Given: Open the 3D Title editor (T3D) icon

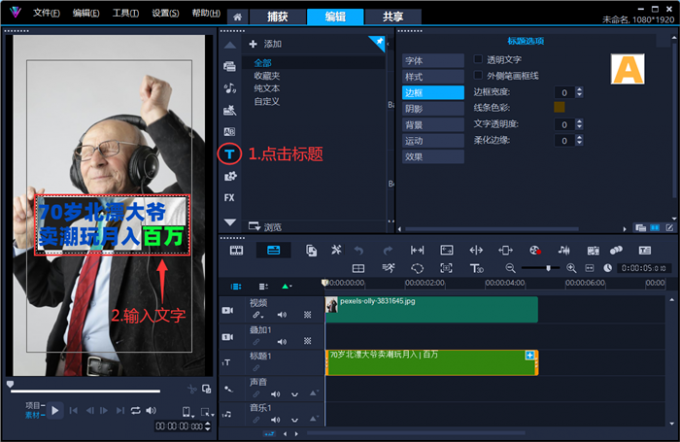Looking at the screenshot, I should tap(477, 268).
